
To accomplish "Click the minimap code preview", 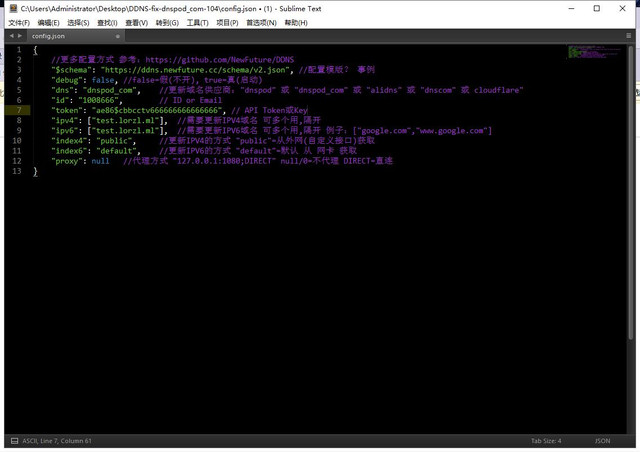I will pos(594,52).
